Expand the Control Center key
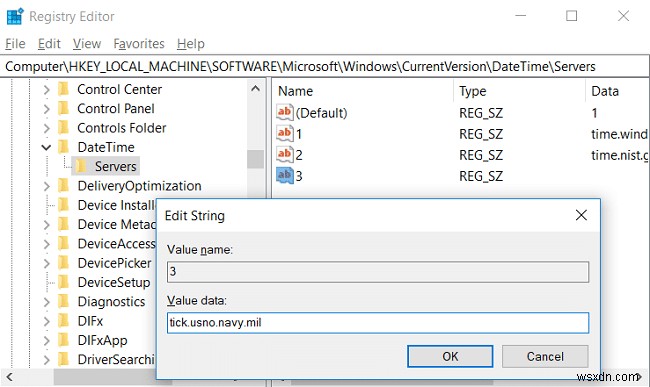 [46, 89]
